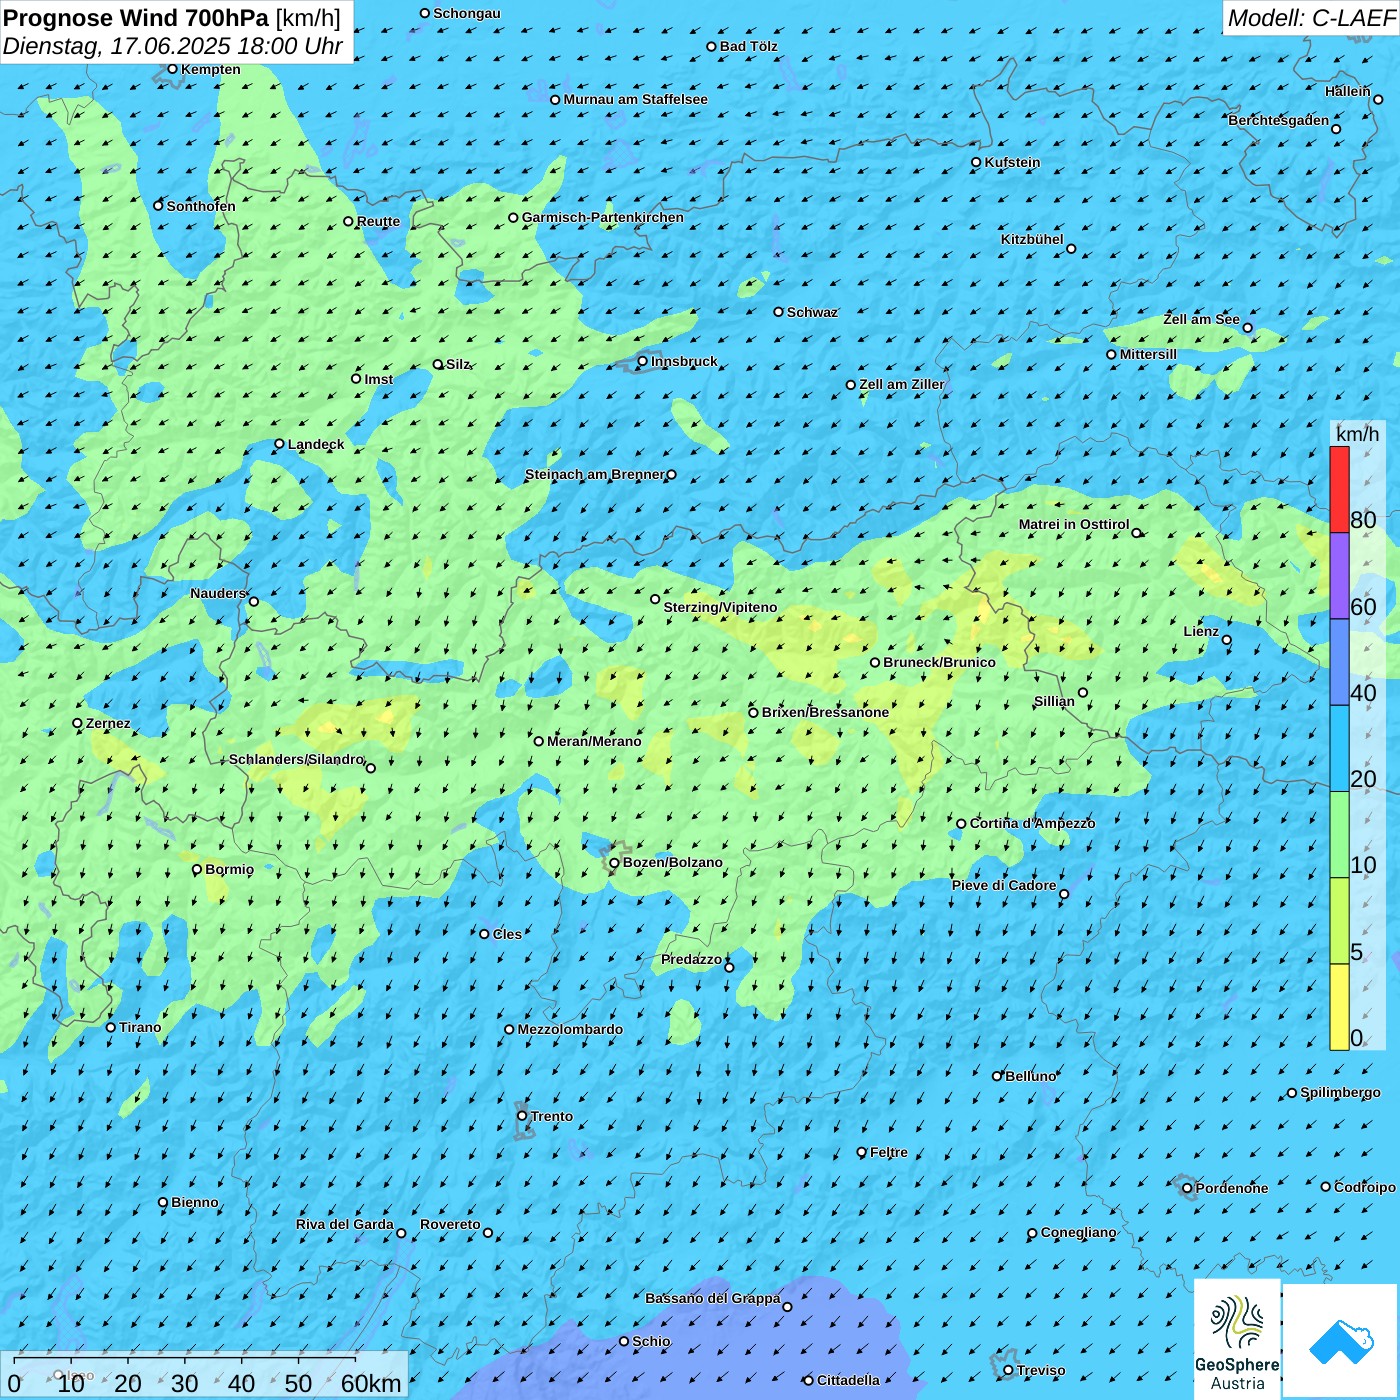Select the Berchtesgaden map label

[x=1278, y=120]
